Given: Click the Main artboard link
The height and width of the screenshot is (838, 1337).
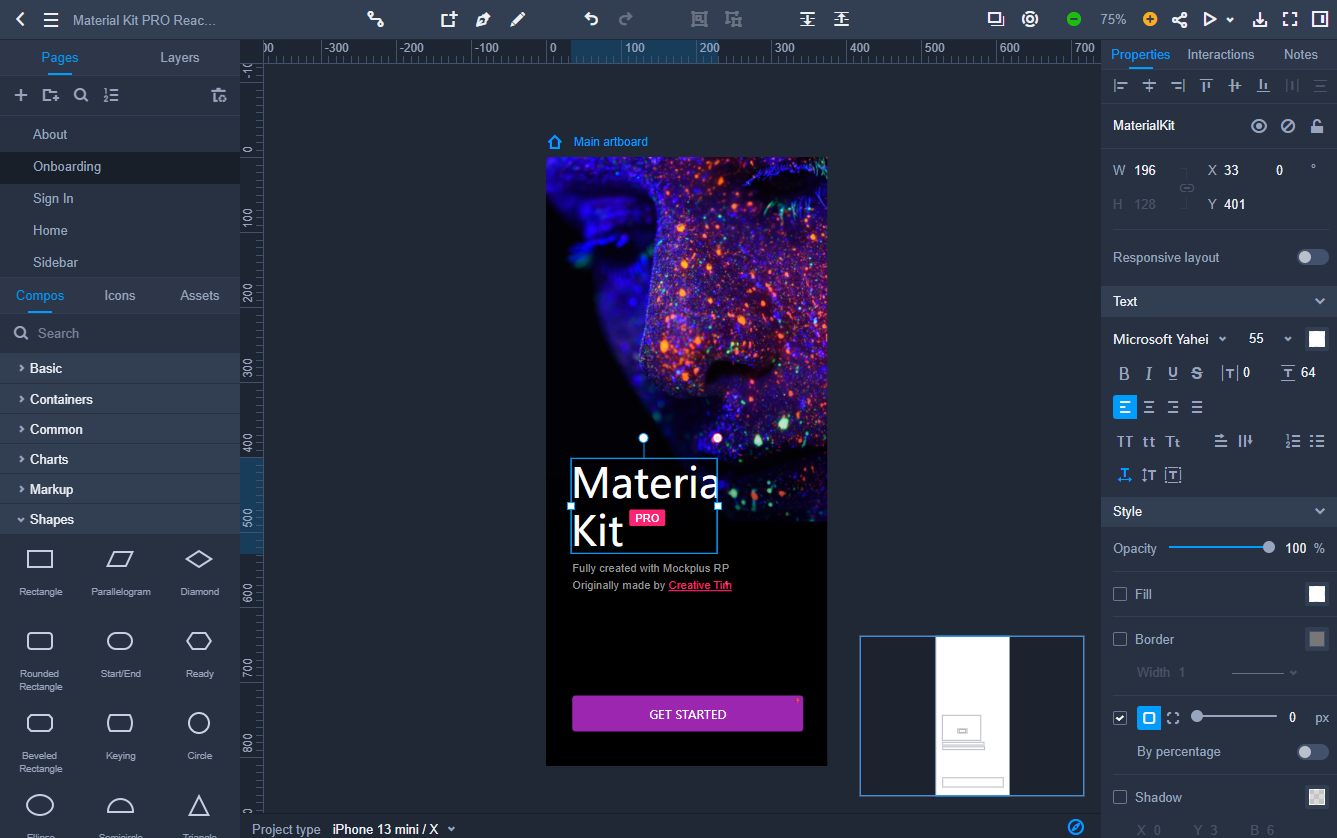Looking at the screenshot, I should pyautogui.click(x=610, y=141).
